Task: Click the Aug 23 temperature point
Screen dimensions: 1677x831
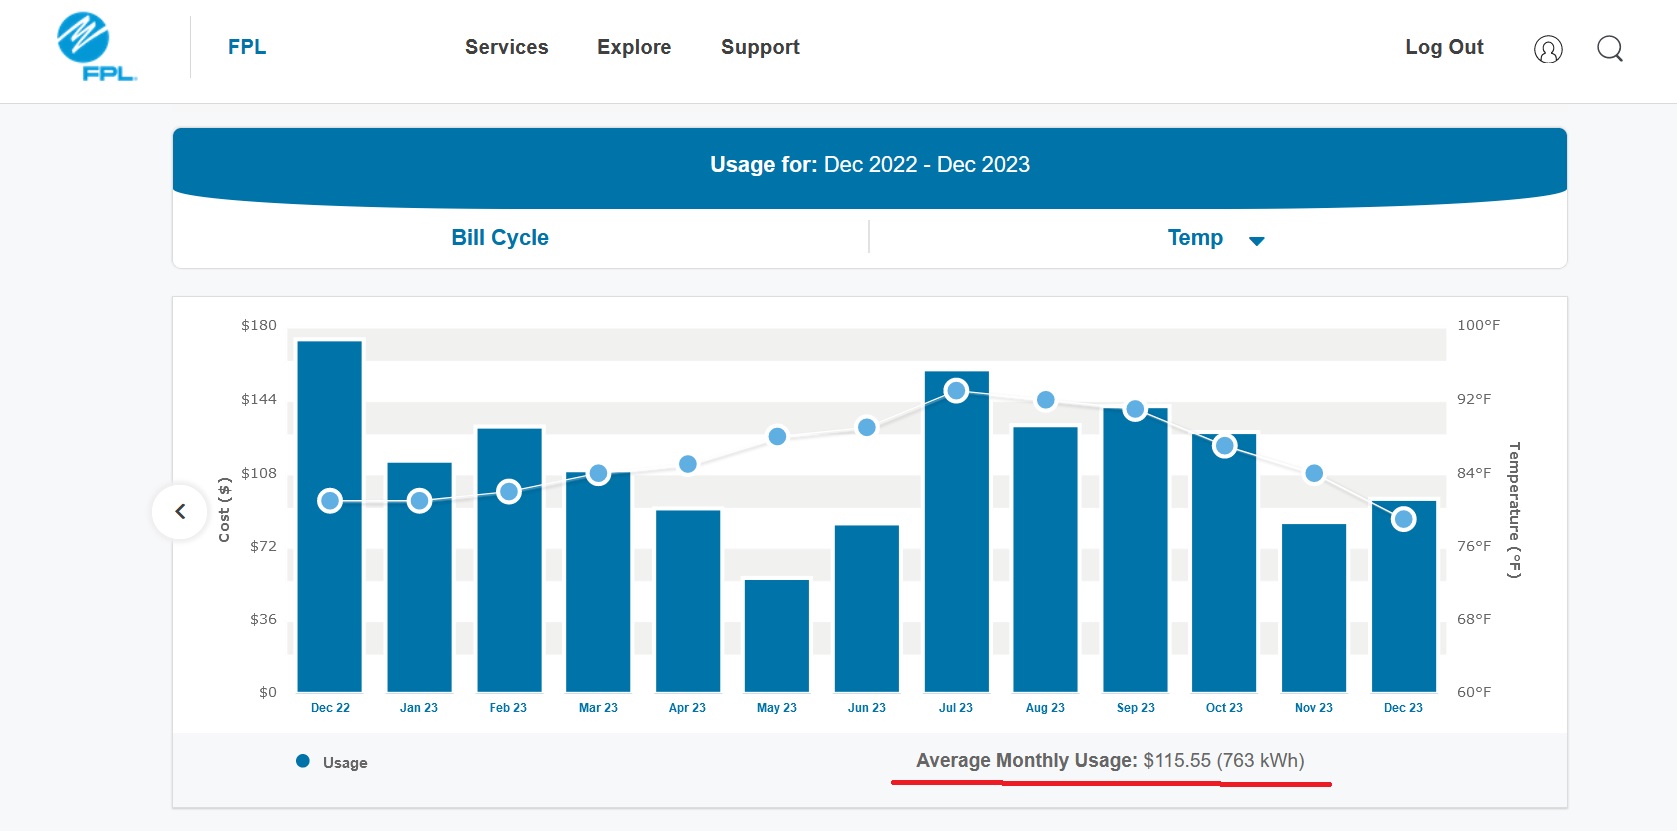Action: (1045, 400)
